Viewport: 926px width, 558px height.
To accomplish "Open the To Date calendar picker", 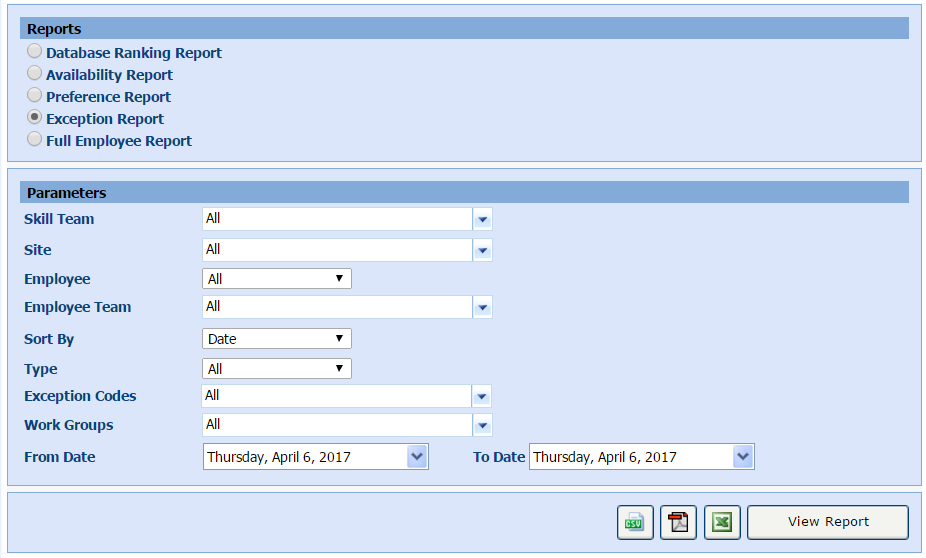I will click(x=742, y=457).
